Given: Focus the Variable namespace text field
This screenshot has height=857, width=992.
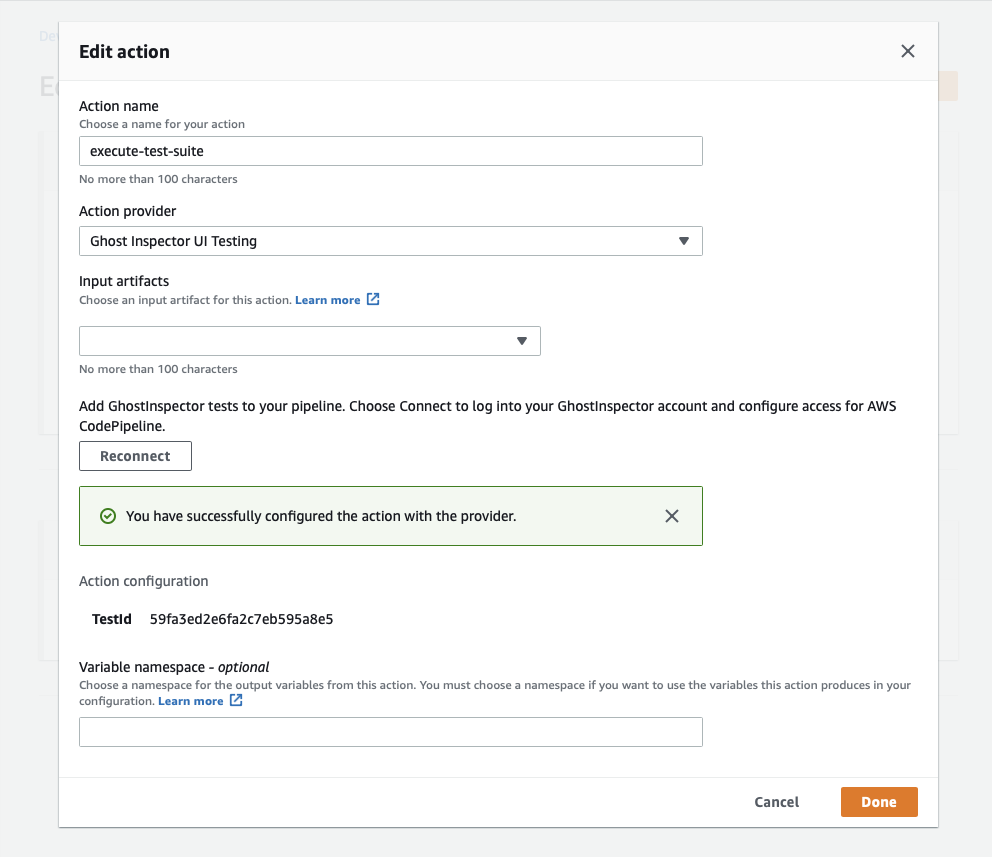Looking at the screenshot, I should tap(390, 732).
